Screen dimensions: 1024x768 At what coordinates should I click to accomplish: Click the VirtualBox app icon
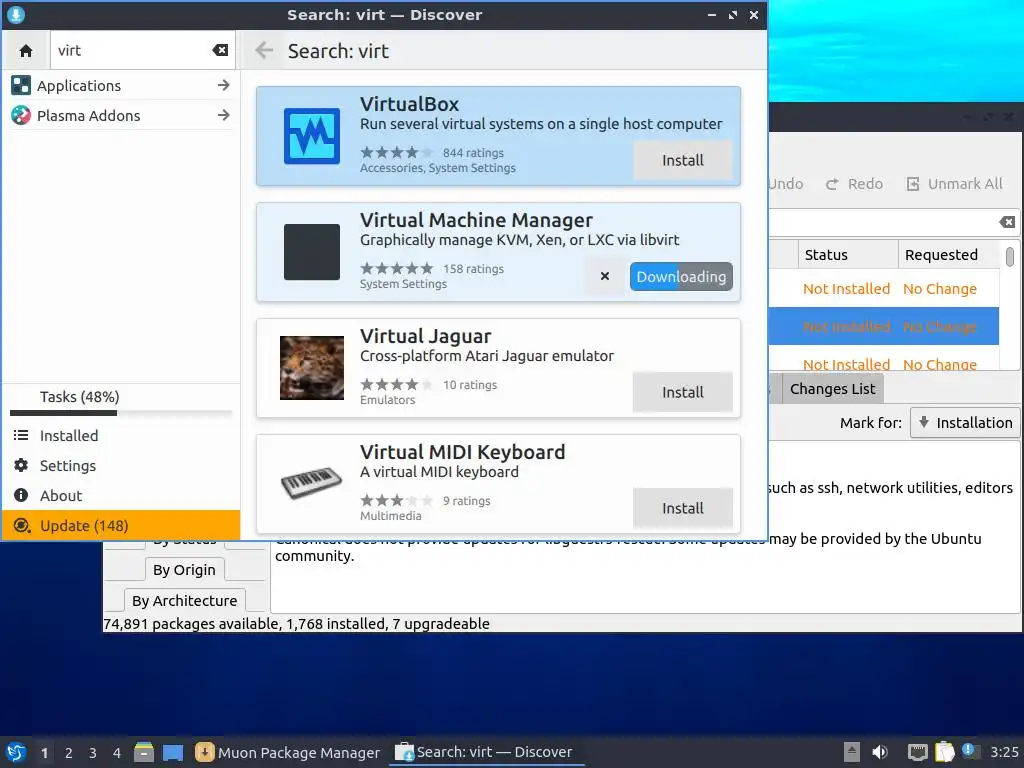[x=312, y=136]
